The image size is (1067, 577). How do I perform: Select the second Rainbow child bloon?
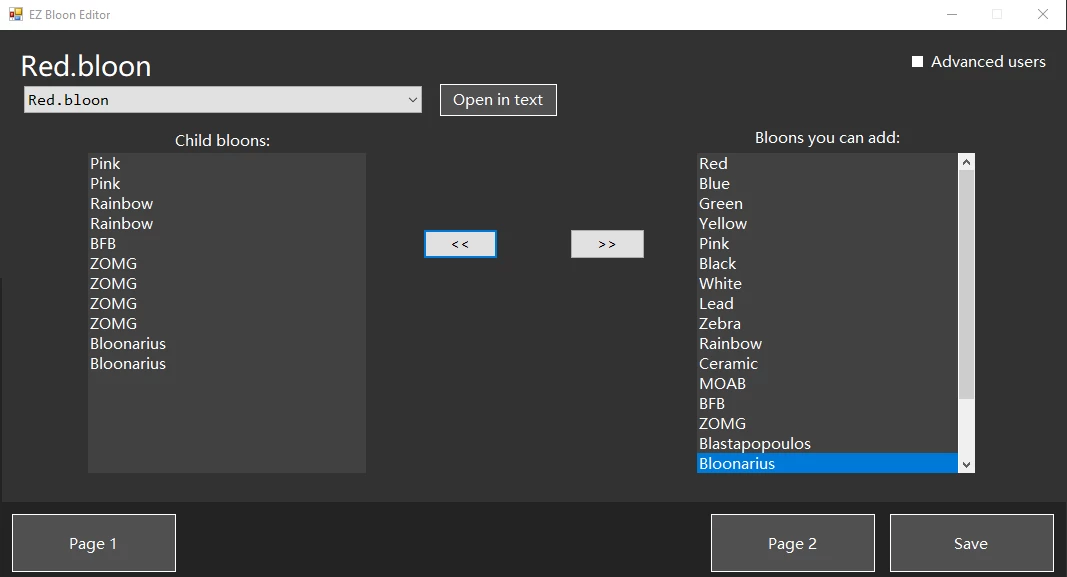point(227,223)
